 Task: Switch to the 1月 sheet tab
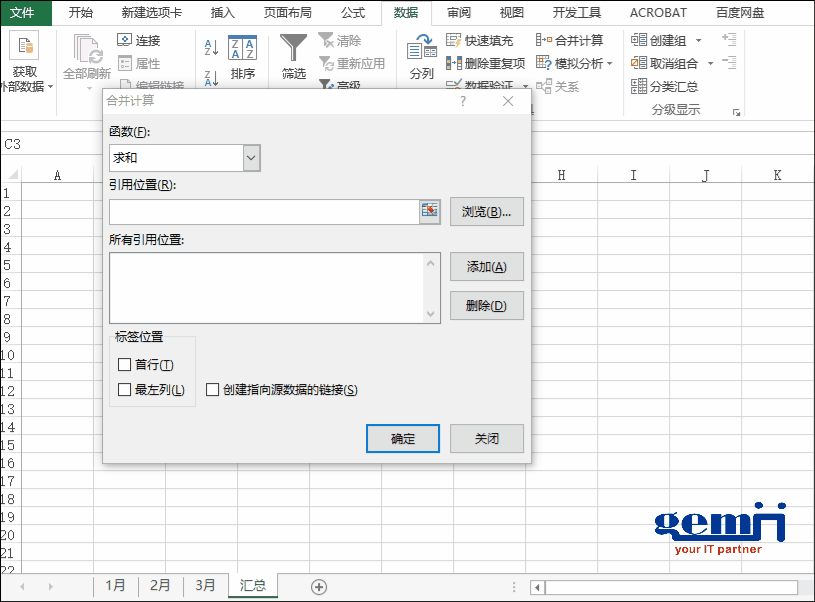click(116, 586)
